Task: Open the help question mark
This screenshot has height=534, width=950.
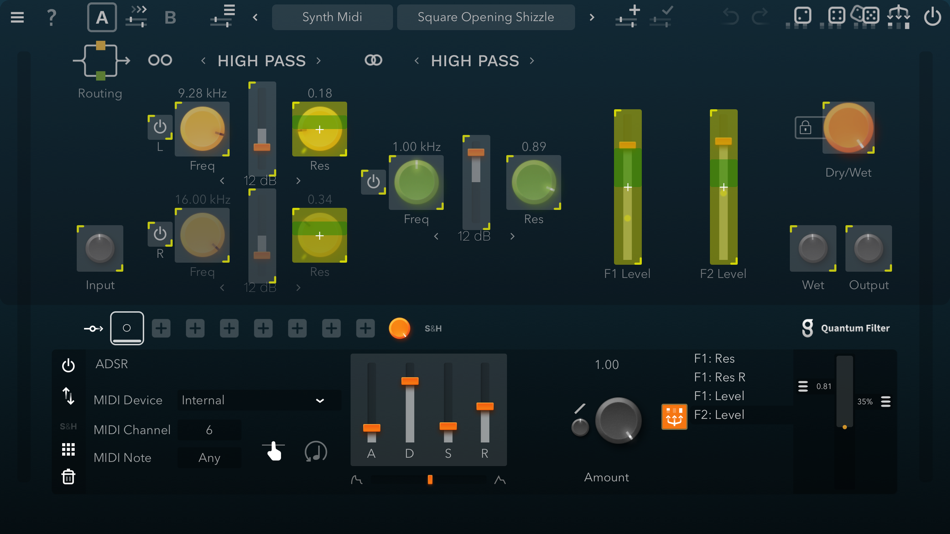Action: 51,17
